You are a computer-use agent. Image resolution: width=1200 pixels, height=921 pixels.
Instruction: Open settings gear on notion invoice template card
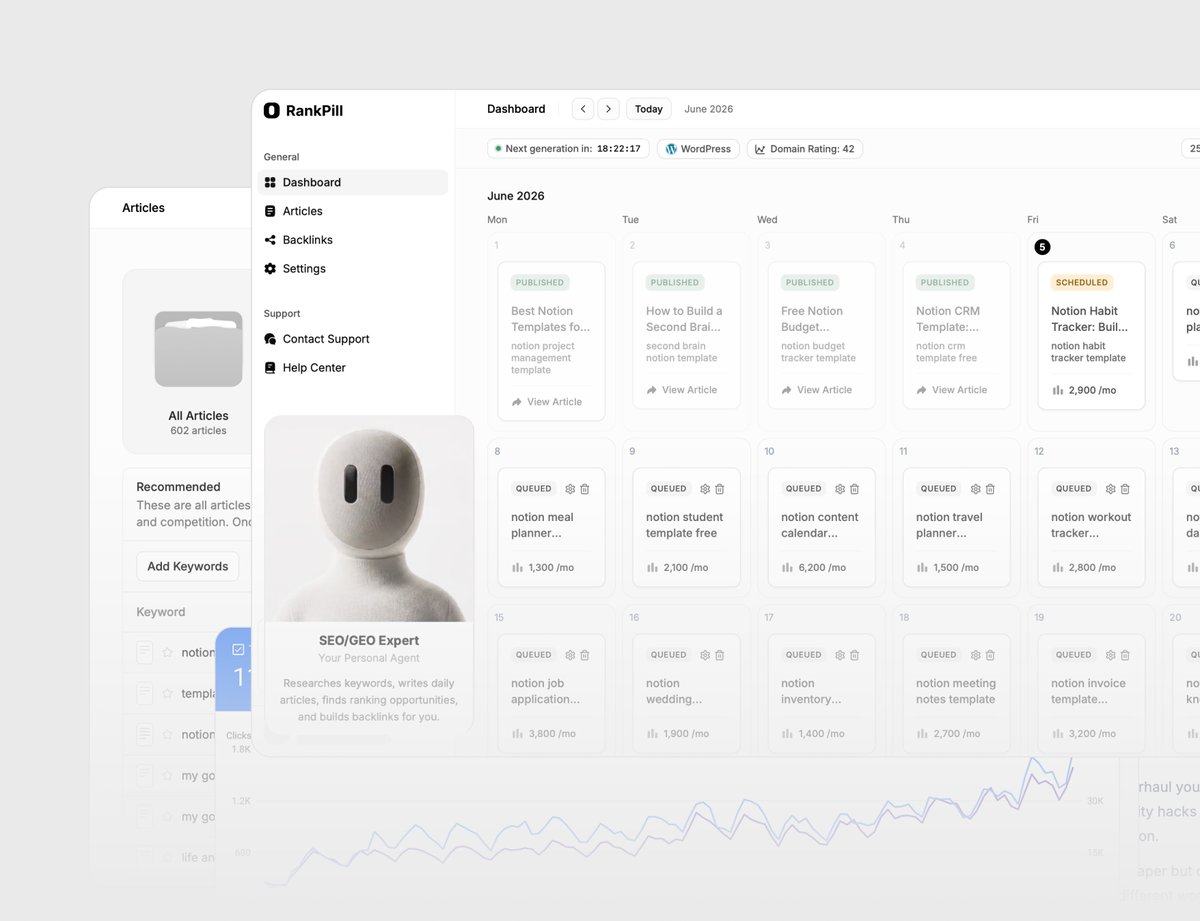coord(1110,655)
